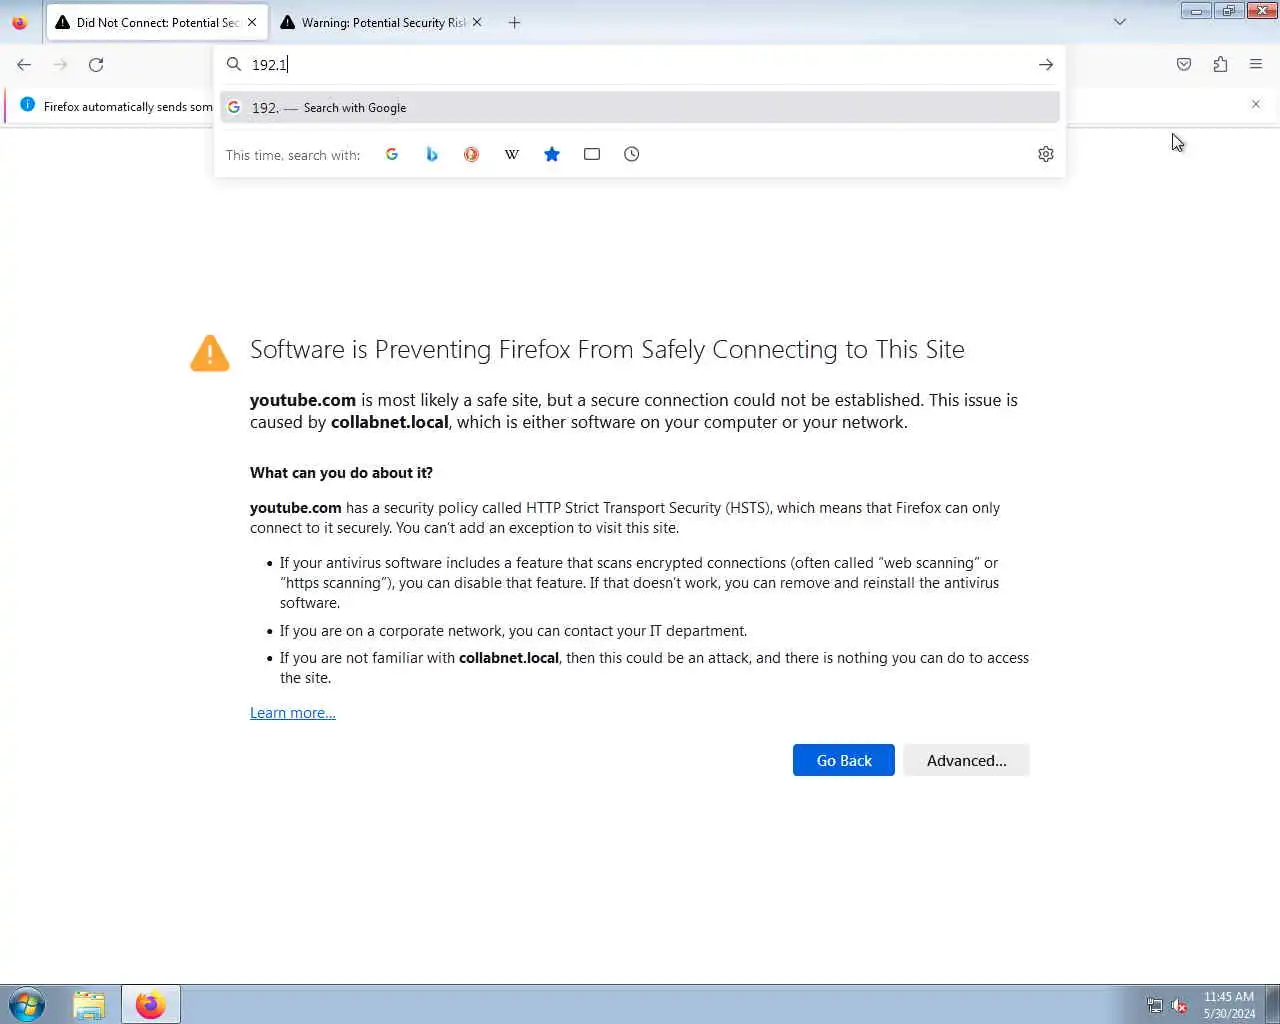This screenshot has width=1280, height=1024.
Task: Open the Extensions puzzle icon
Action: pyautogui.click(x=1220, y=64)
